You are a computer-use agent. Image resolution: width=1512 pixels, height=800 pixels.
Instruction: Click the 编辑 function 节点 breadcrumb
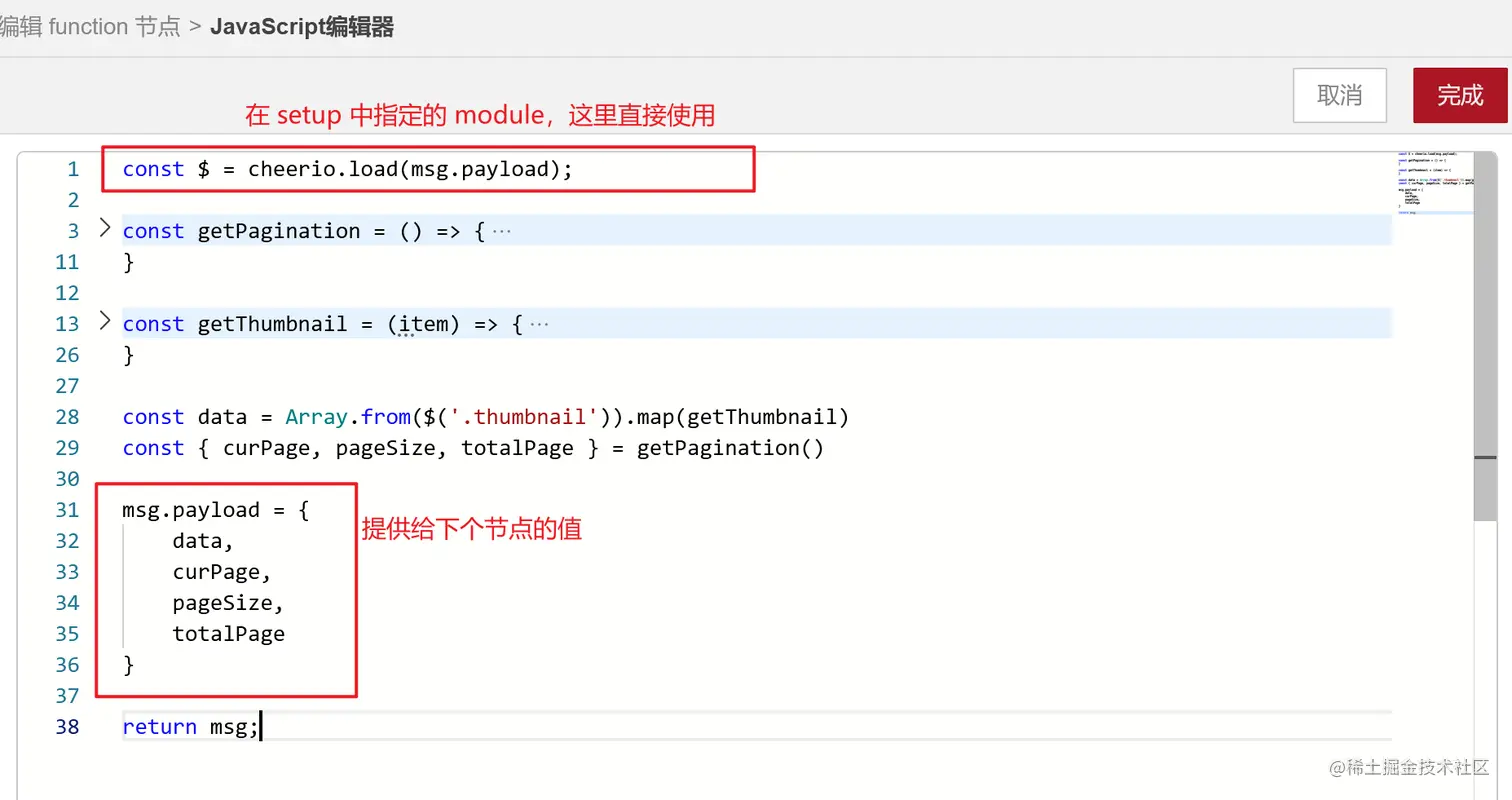90,27
